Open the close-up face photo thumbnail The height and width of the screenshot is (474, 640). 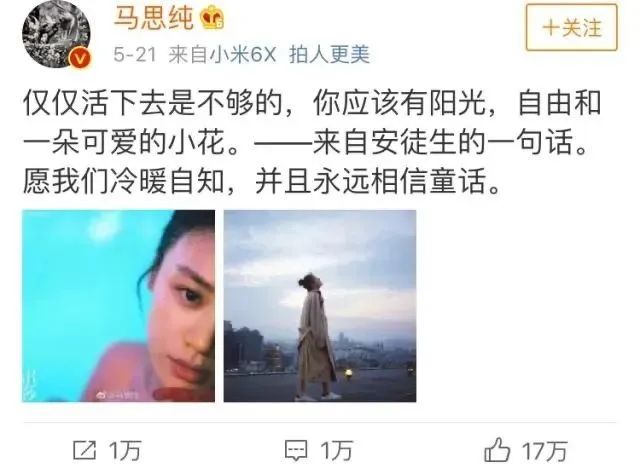point(118,306)
